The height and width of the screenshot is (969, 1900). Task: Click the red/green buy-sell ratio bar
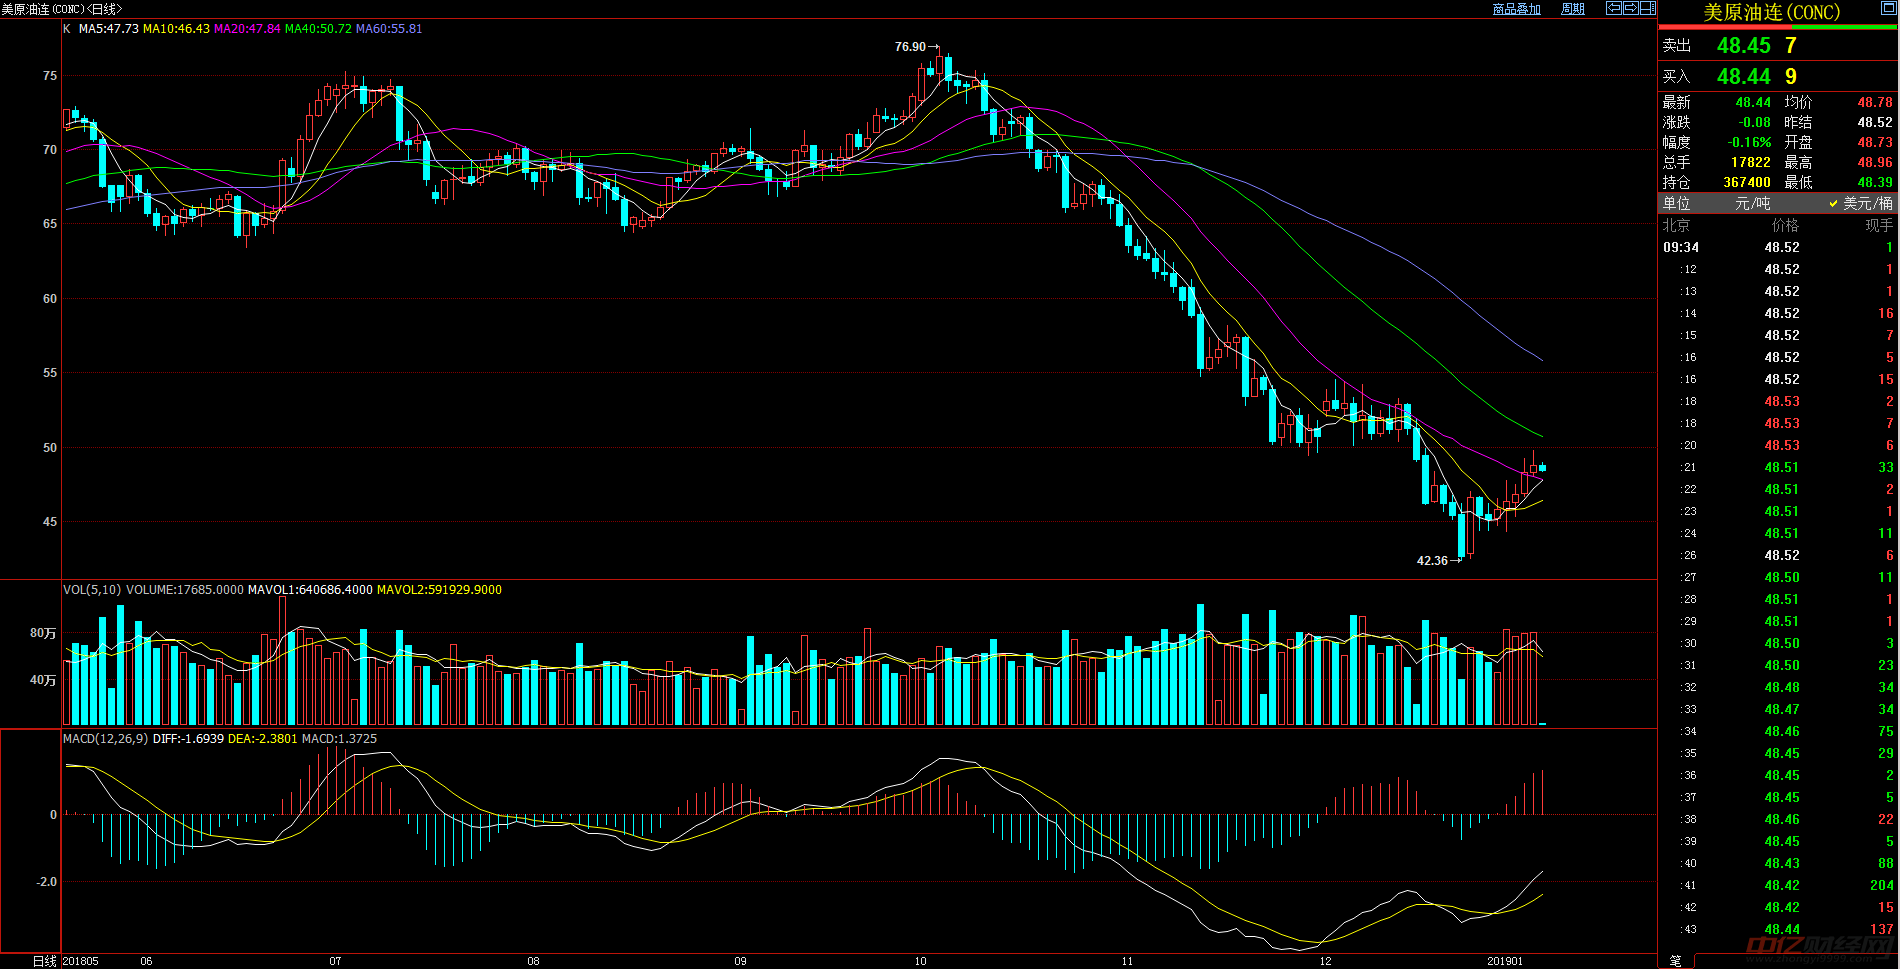(x=1777, y=28)
